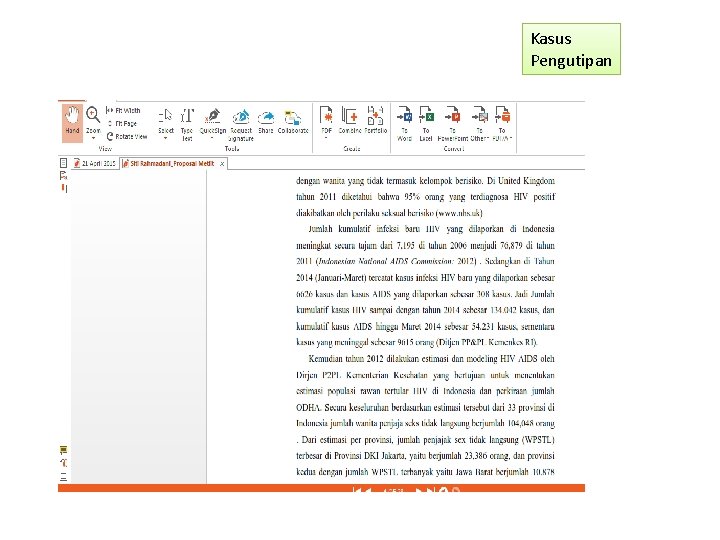
Task: Close the Siti Rahmadani_Proposal tab
Action: 222,163
